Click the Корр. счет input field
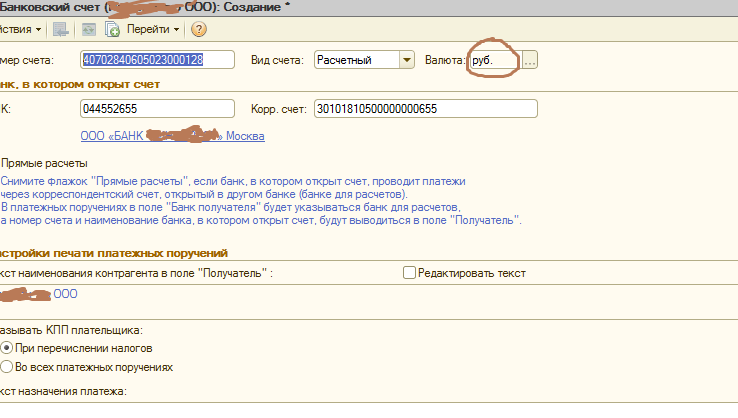This screenshot has width=738, height=418. click(x=425, y=109)
